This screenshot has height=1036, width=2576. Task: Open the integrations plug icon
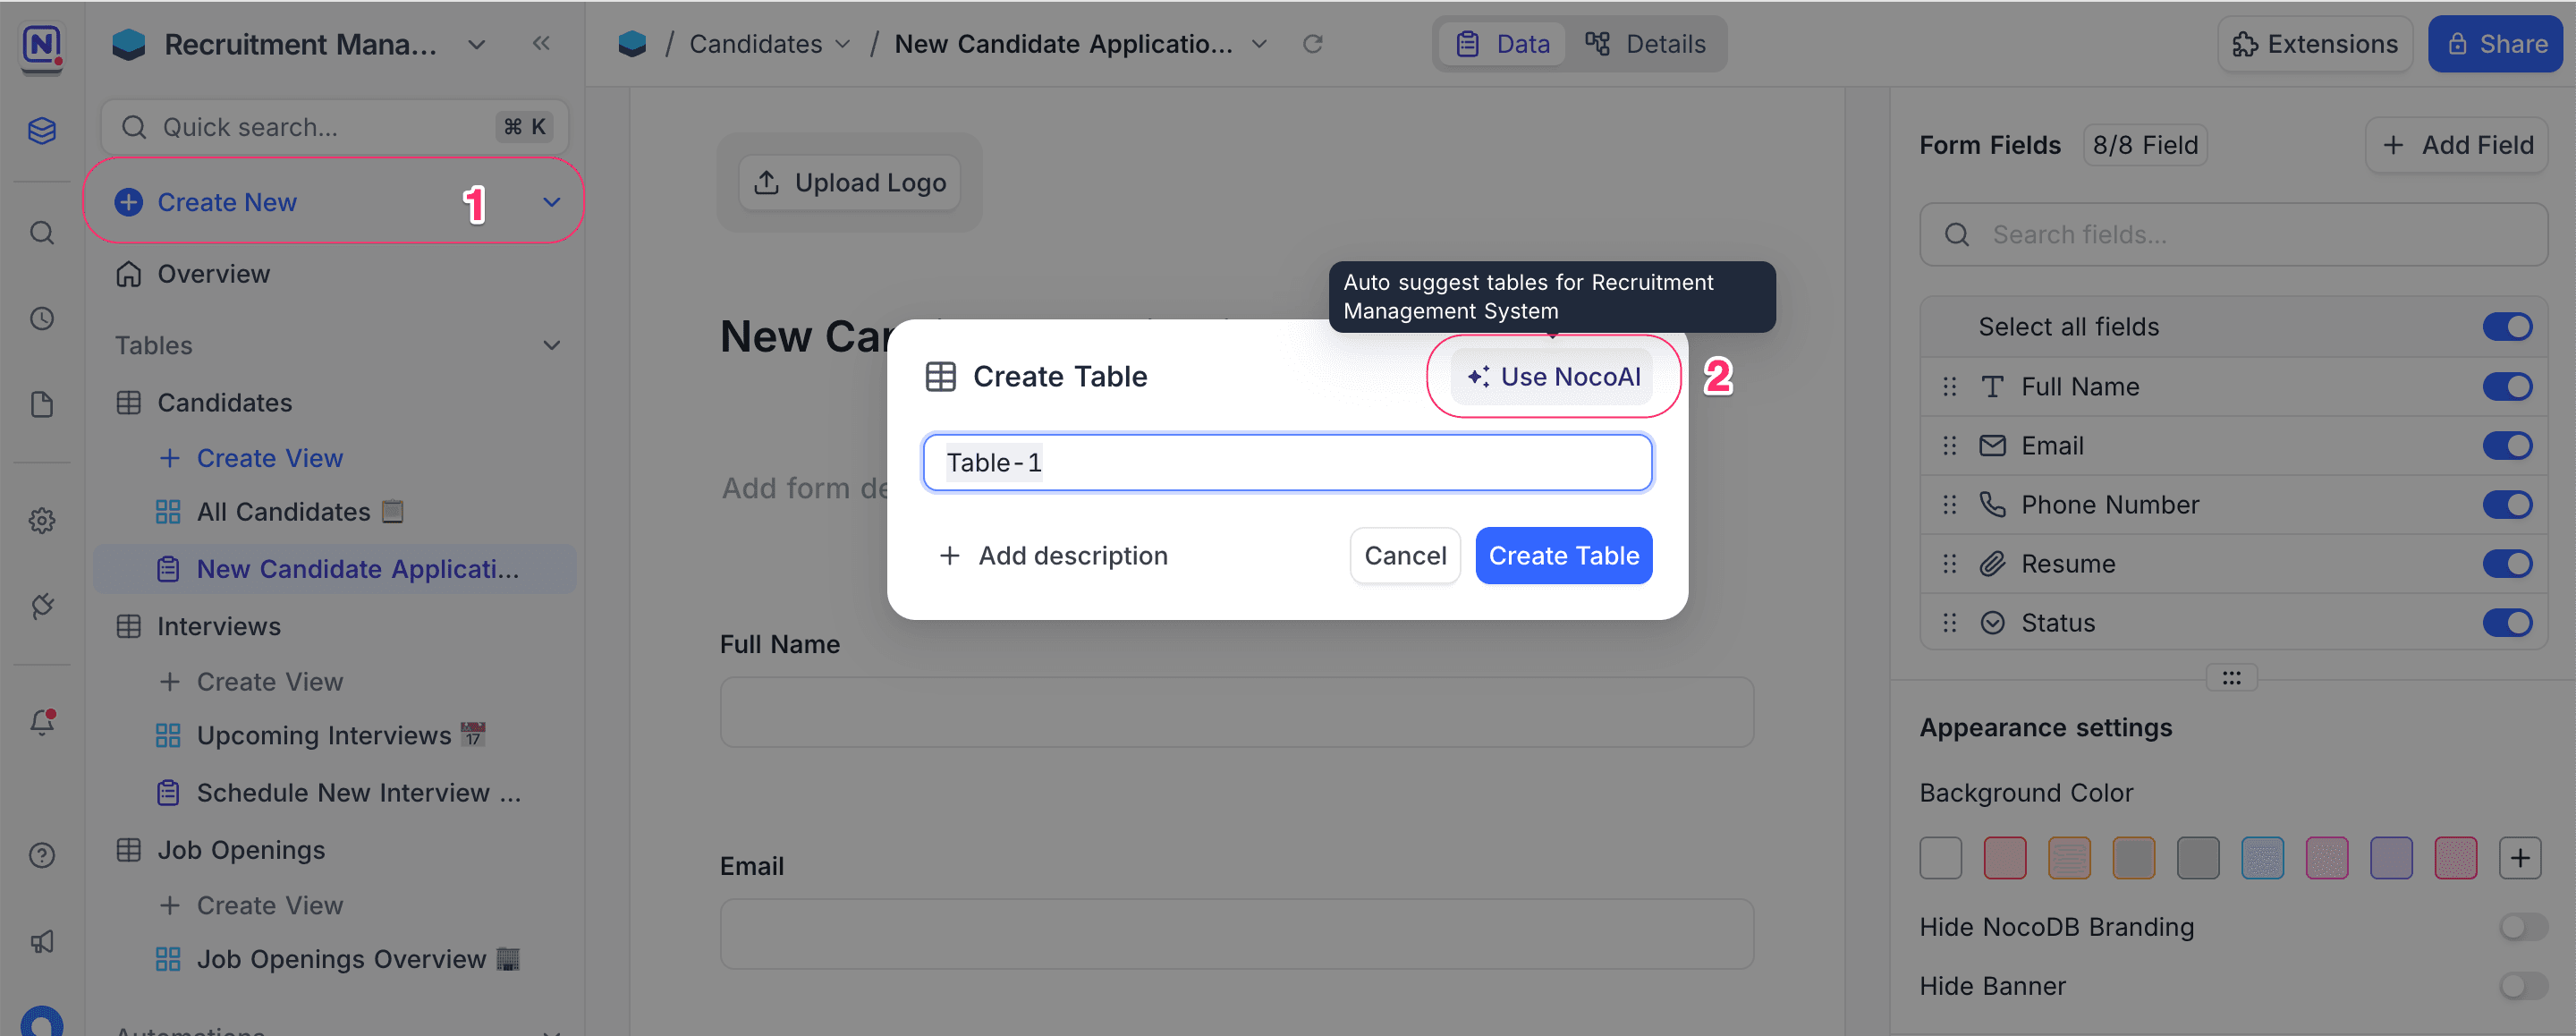41,606
